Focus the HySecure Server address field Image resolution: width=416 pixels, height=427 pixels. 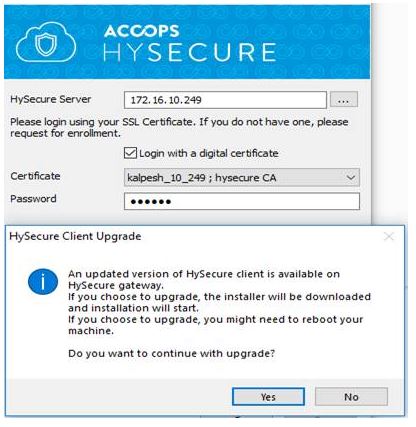(225, 100)
